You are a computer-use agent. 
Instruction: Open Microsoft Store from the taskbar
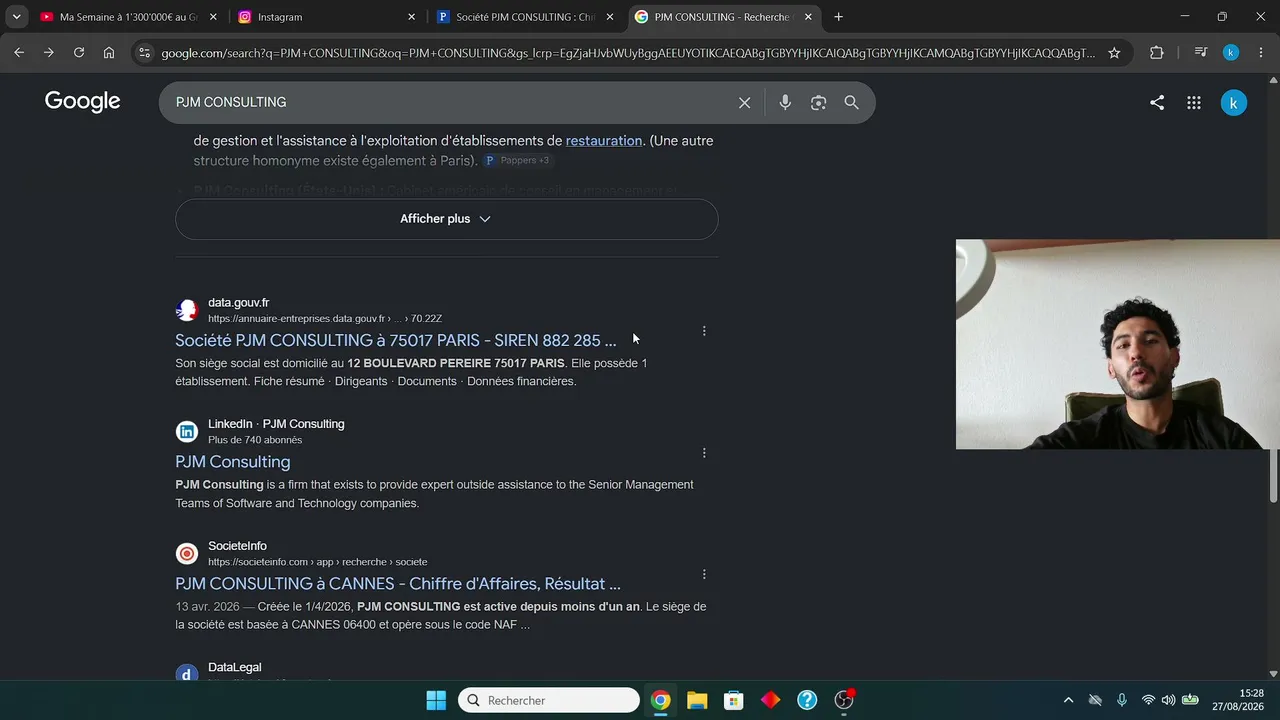coord(734,700)
